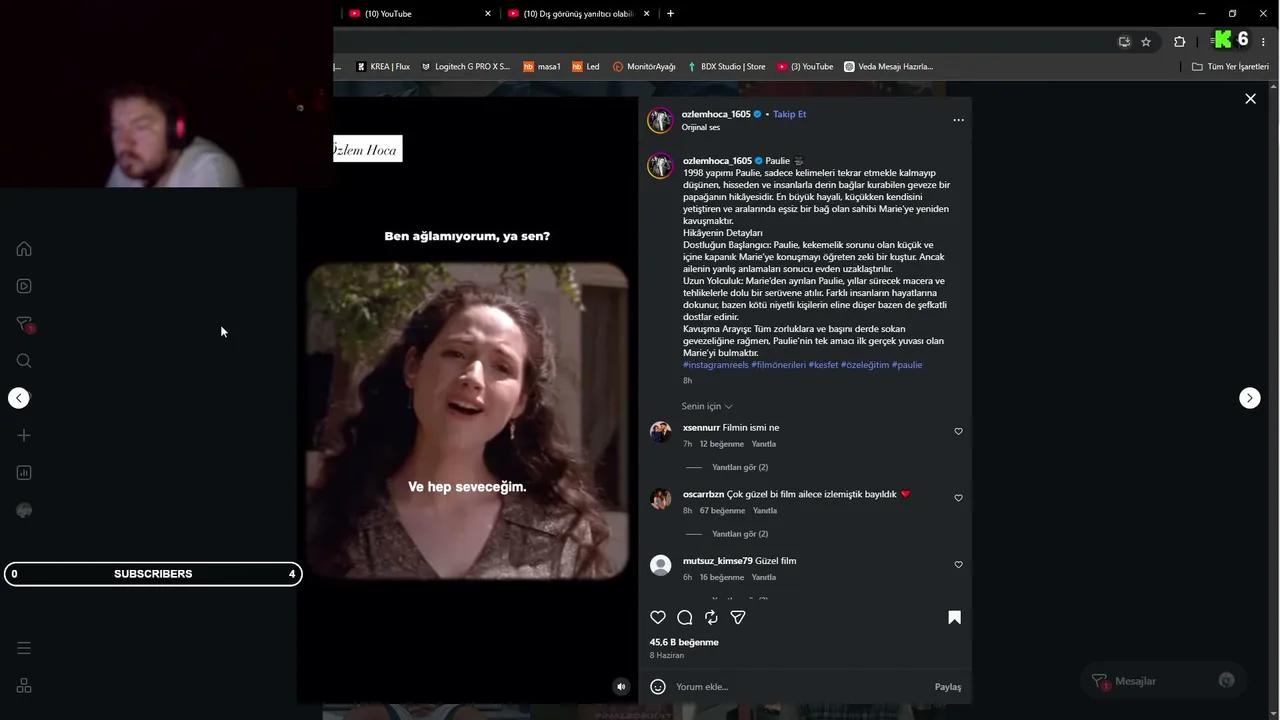Click the comment bubble icon under the post

click(685, 618)
